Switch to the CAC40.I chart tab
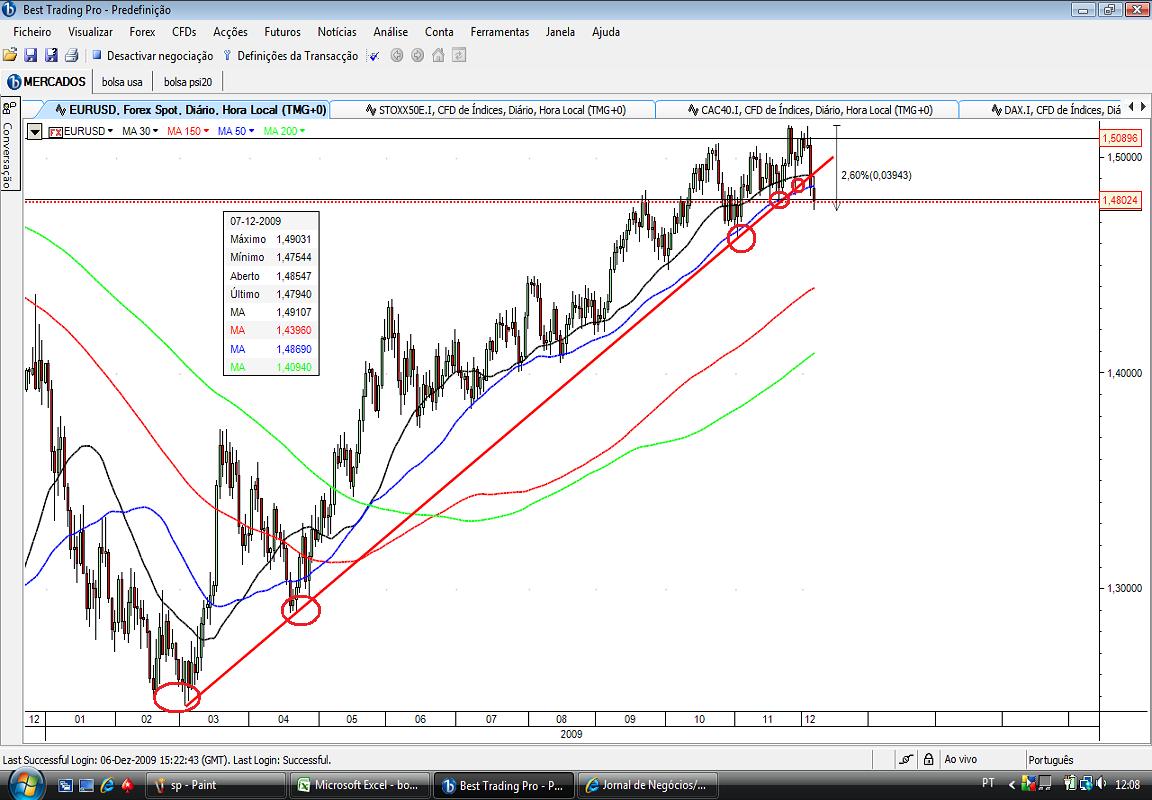This screenshot has height=800, width=1152. (x=807, y=109)
